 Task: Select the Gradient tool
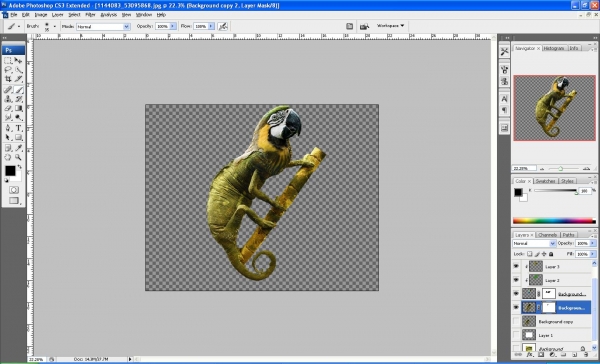pos(18,108)
